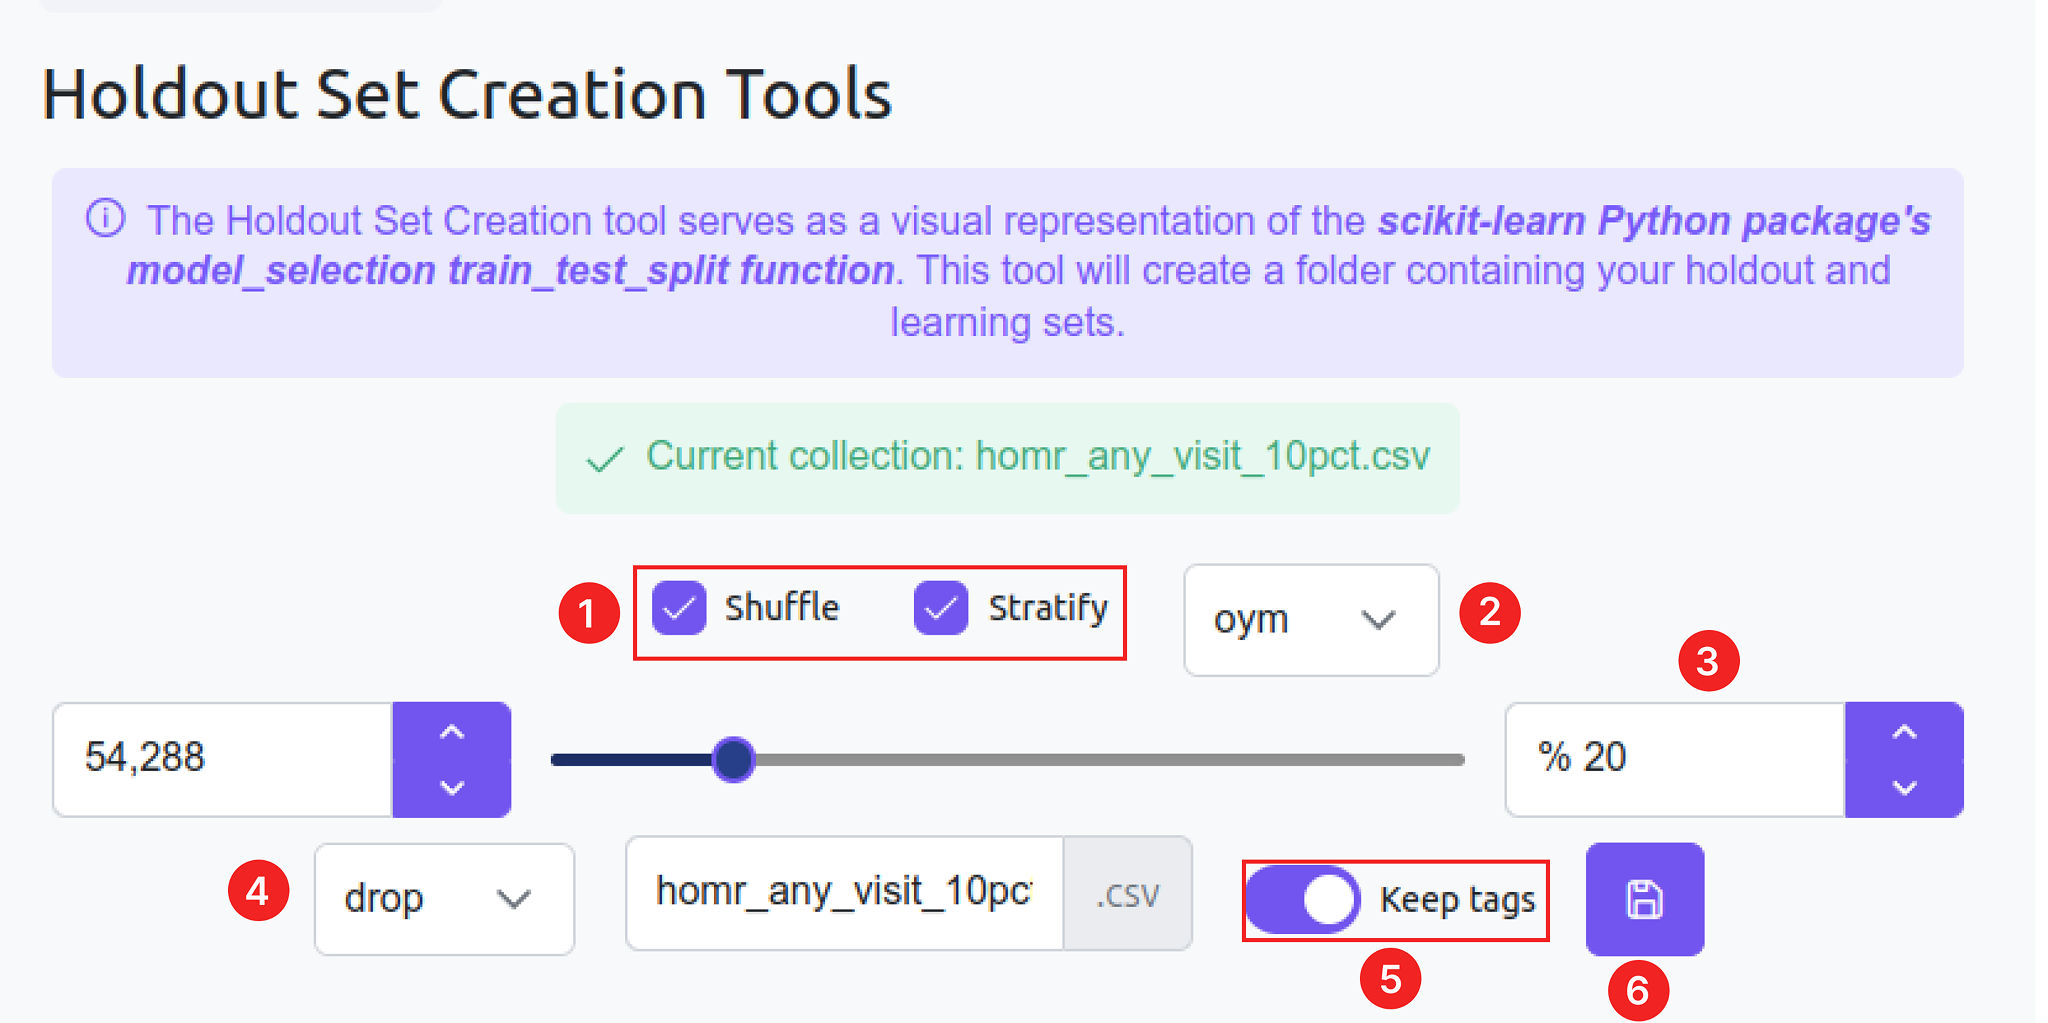Increase the holdout percentage with the up arrow
The height and width of the screenshot is (1023, 2048).
click(x=1904, y=733)
